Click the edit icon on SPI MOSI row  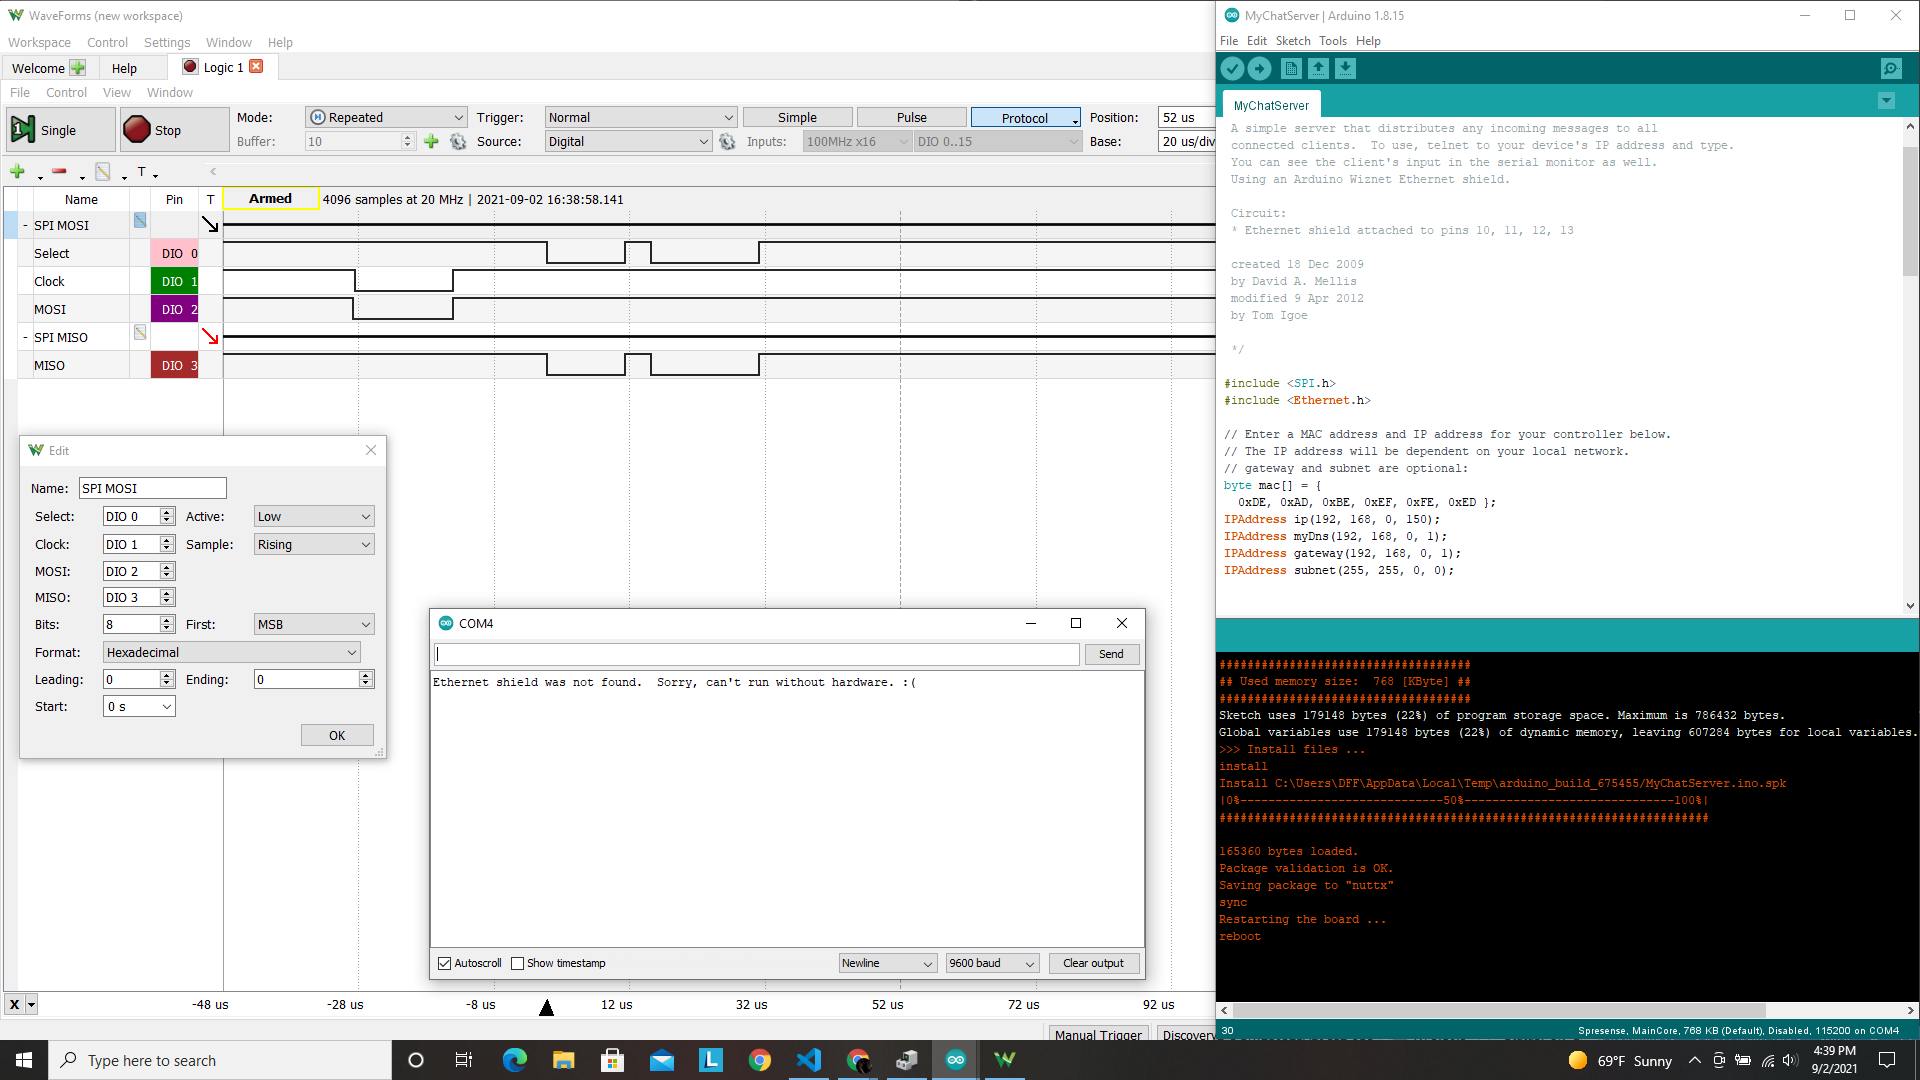click(140, 221)
